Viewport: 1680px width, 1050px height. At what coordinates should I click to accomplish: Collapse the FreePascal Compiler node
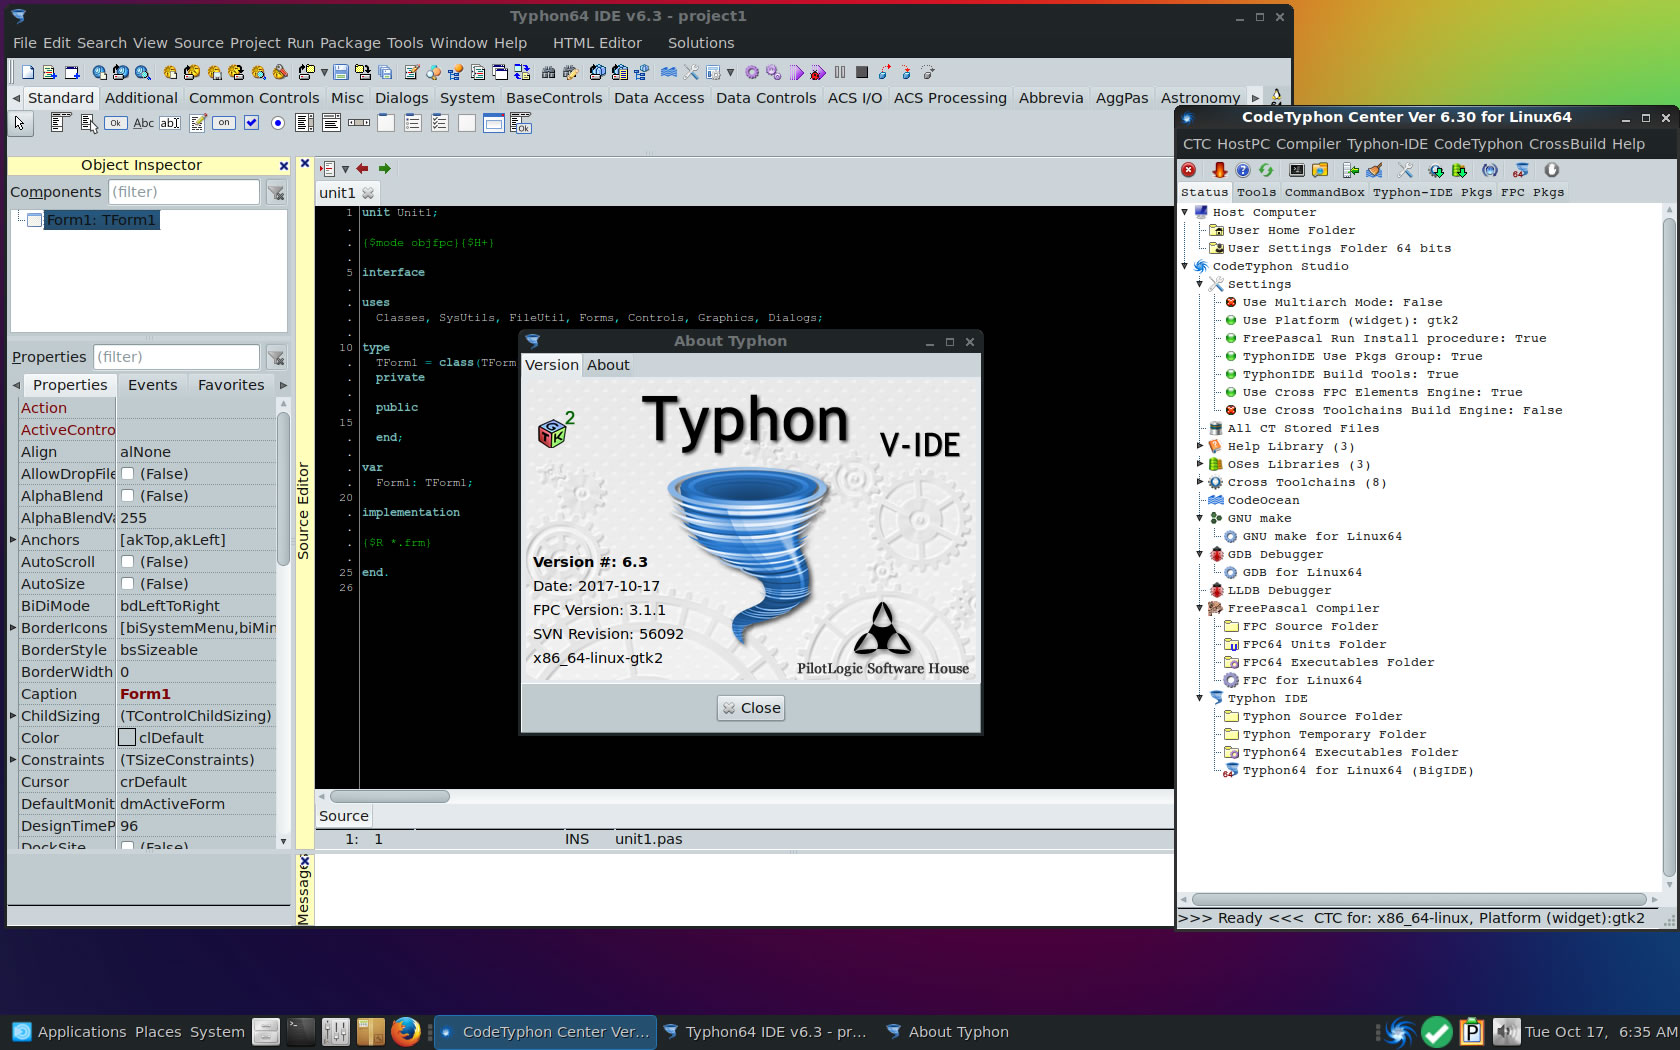click(1200, 608)
